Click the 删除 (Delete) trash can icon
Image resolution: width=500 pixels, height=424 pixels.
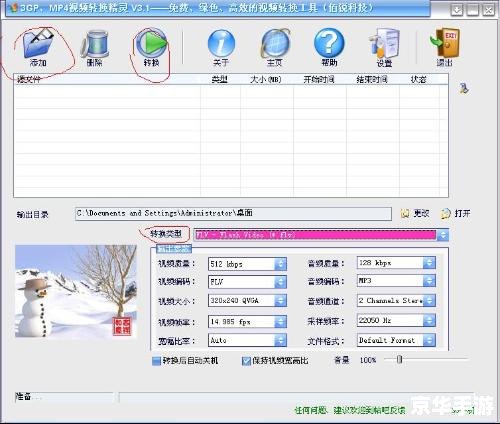tap(95, 43)
